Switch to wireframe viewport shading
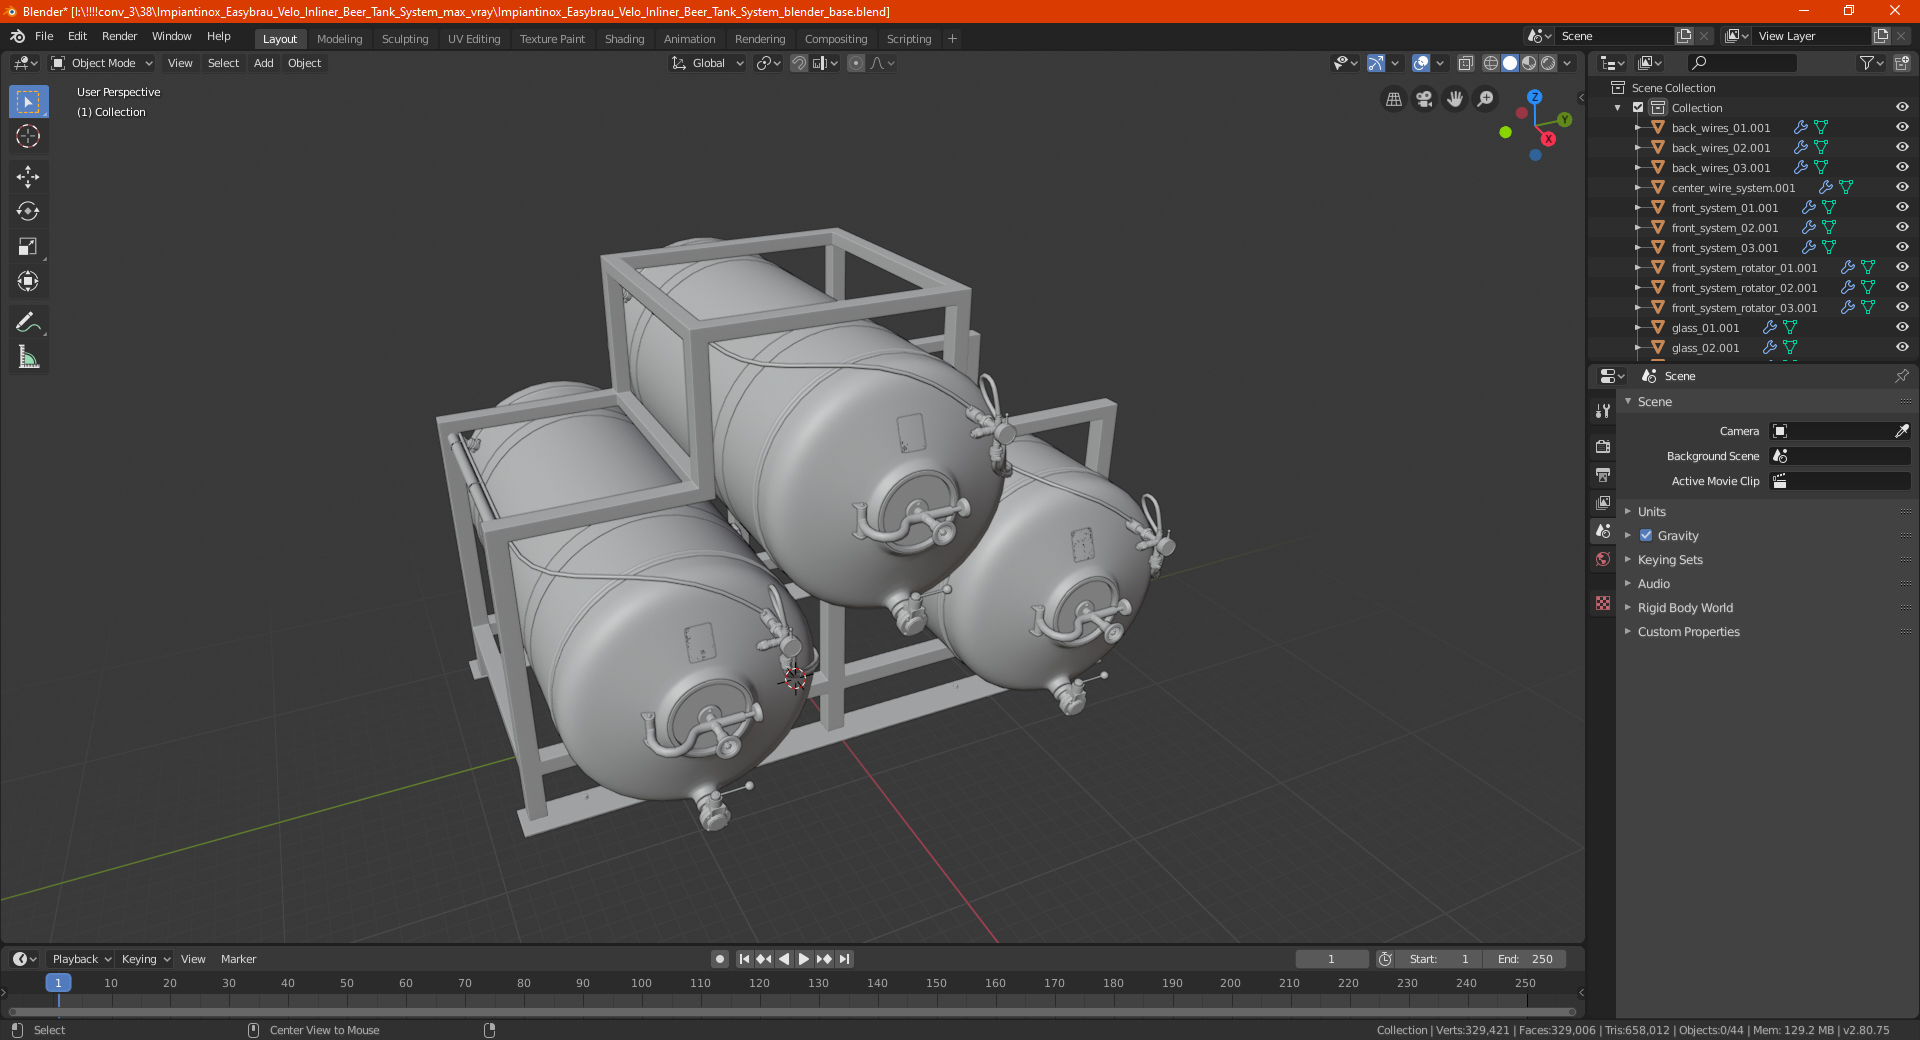The image size is (1920, 1040). point(1491,63)
